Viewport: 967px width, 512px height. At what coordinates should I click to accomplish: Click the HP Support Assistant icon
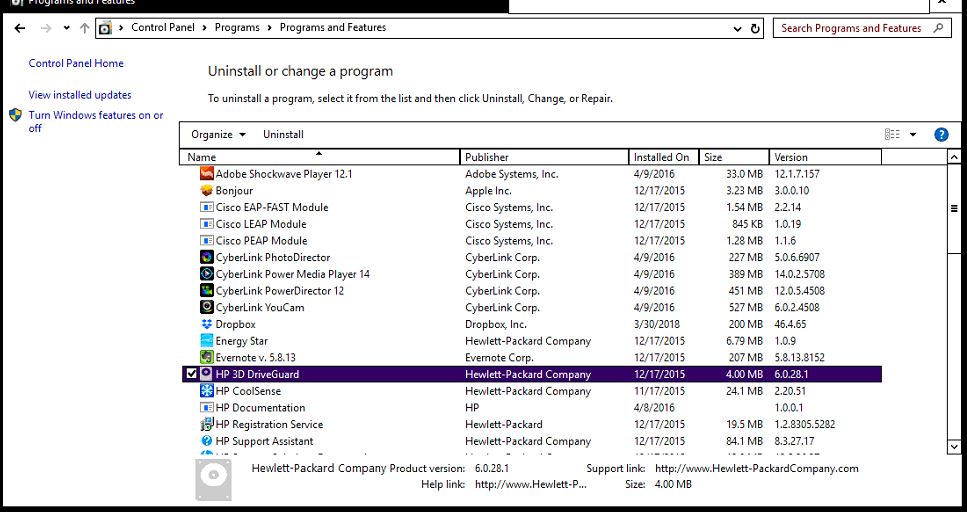207,441
